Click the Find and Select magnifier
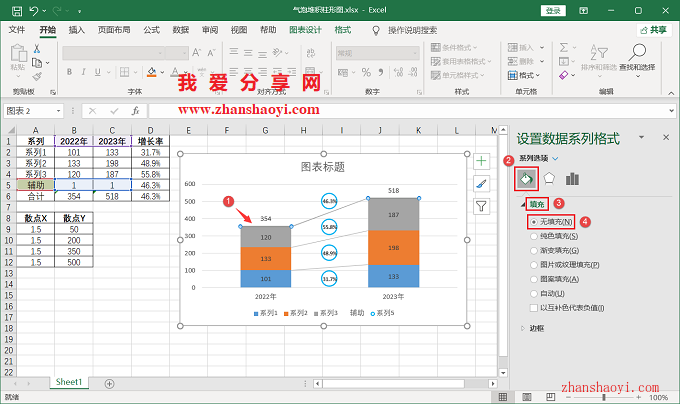680x404 pixels. 637,53
